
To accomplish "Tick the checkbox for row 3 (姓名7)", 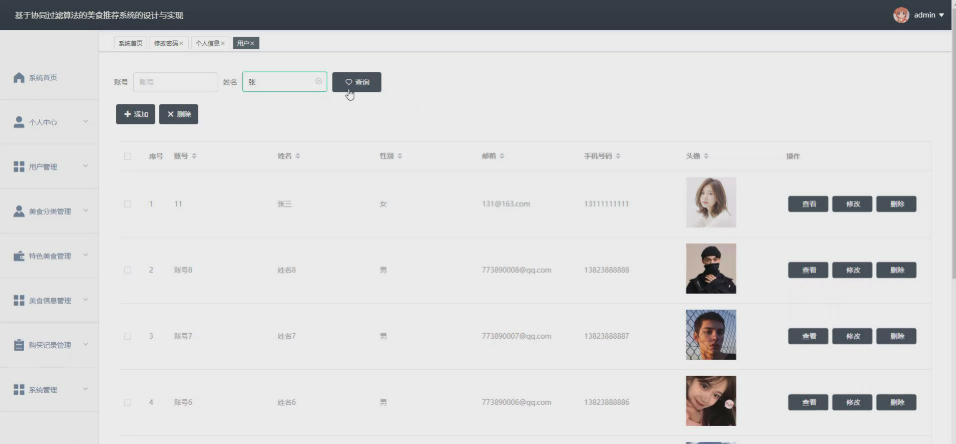I will coord(127,336).
